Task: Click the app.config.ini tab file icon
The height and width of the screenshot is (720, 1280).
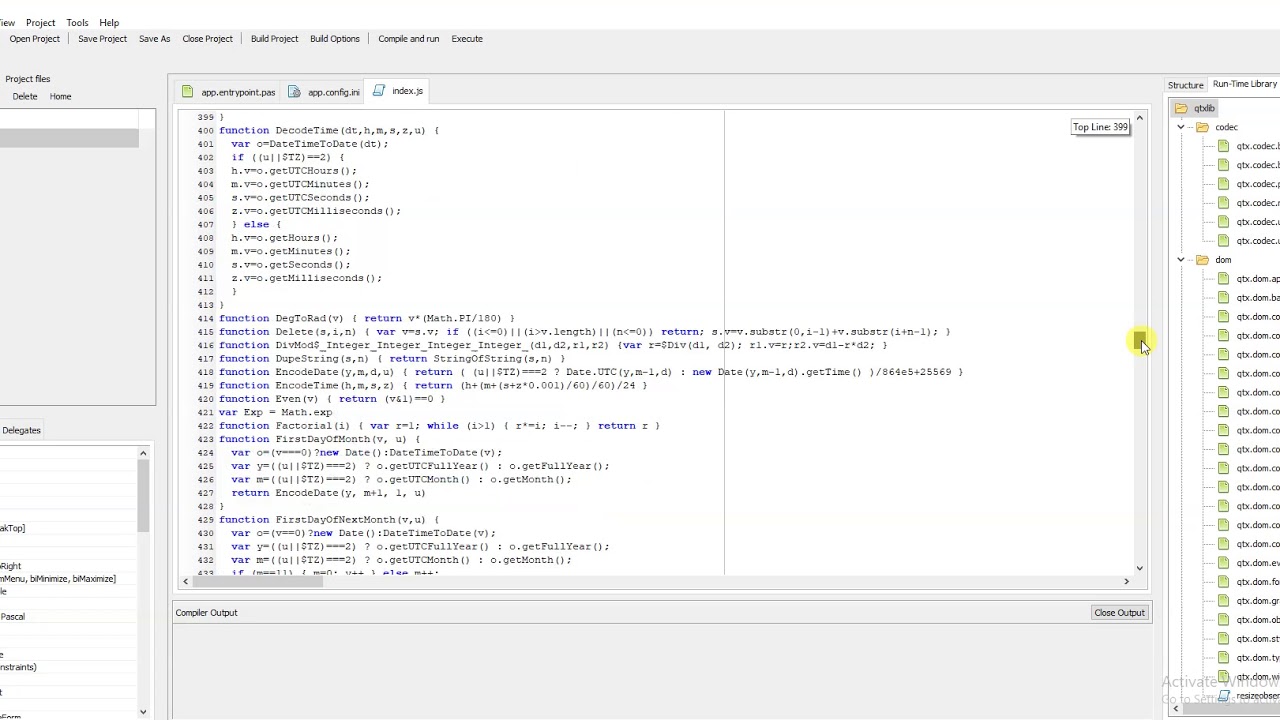Action: 294,92
